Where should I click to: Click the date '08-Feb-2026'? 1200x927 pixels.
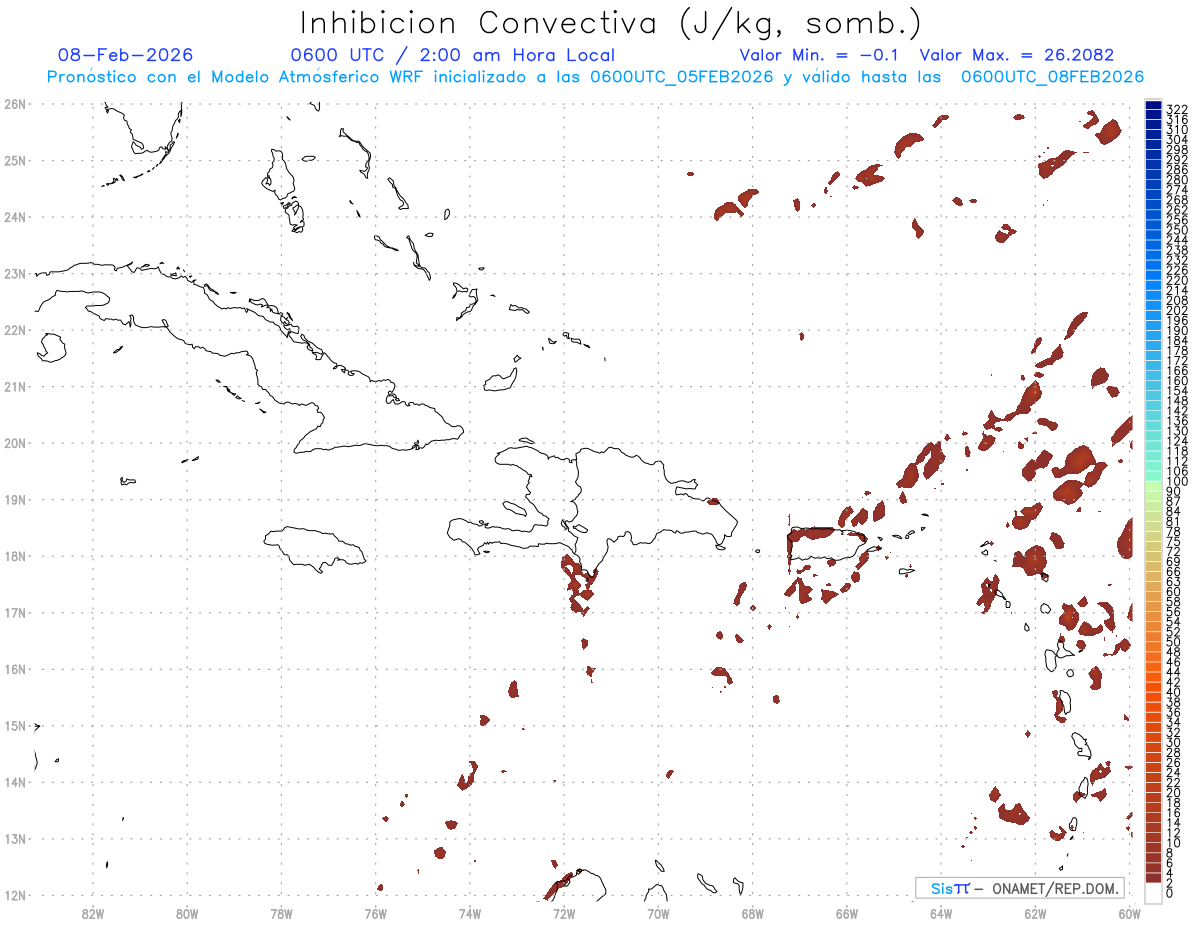point(126,55)
